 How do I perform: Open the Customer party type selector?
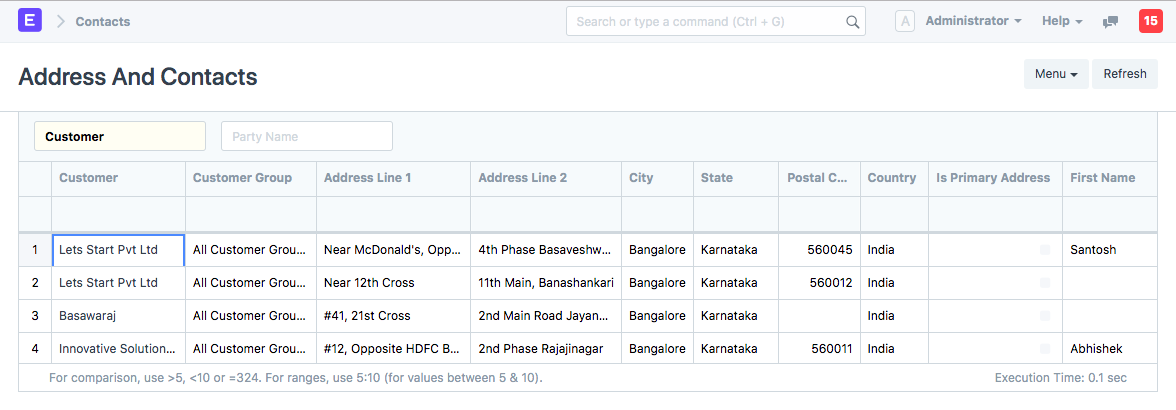click(x=120, y=136)
